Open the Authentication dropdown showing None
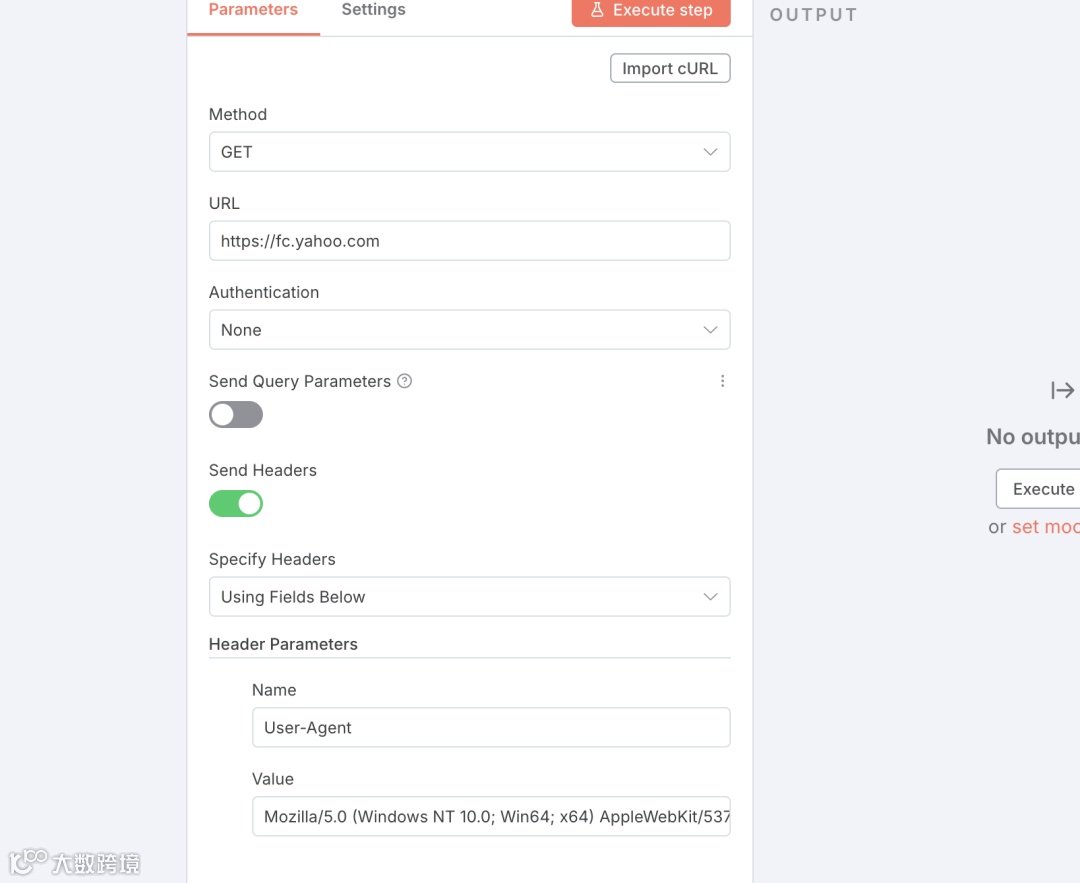 coord(450,330)
